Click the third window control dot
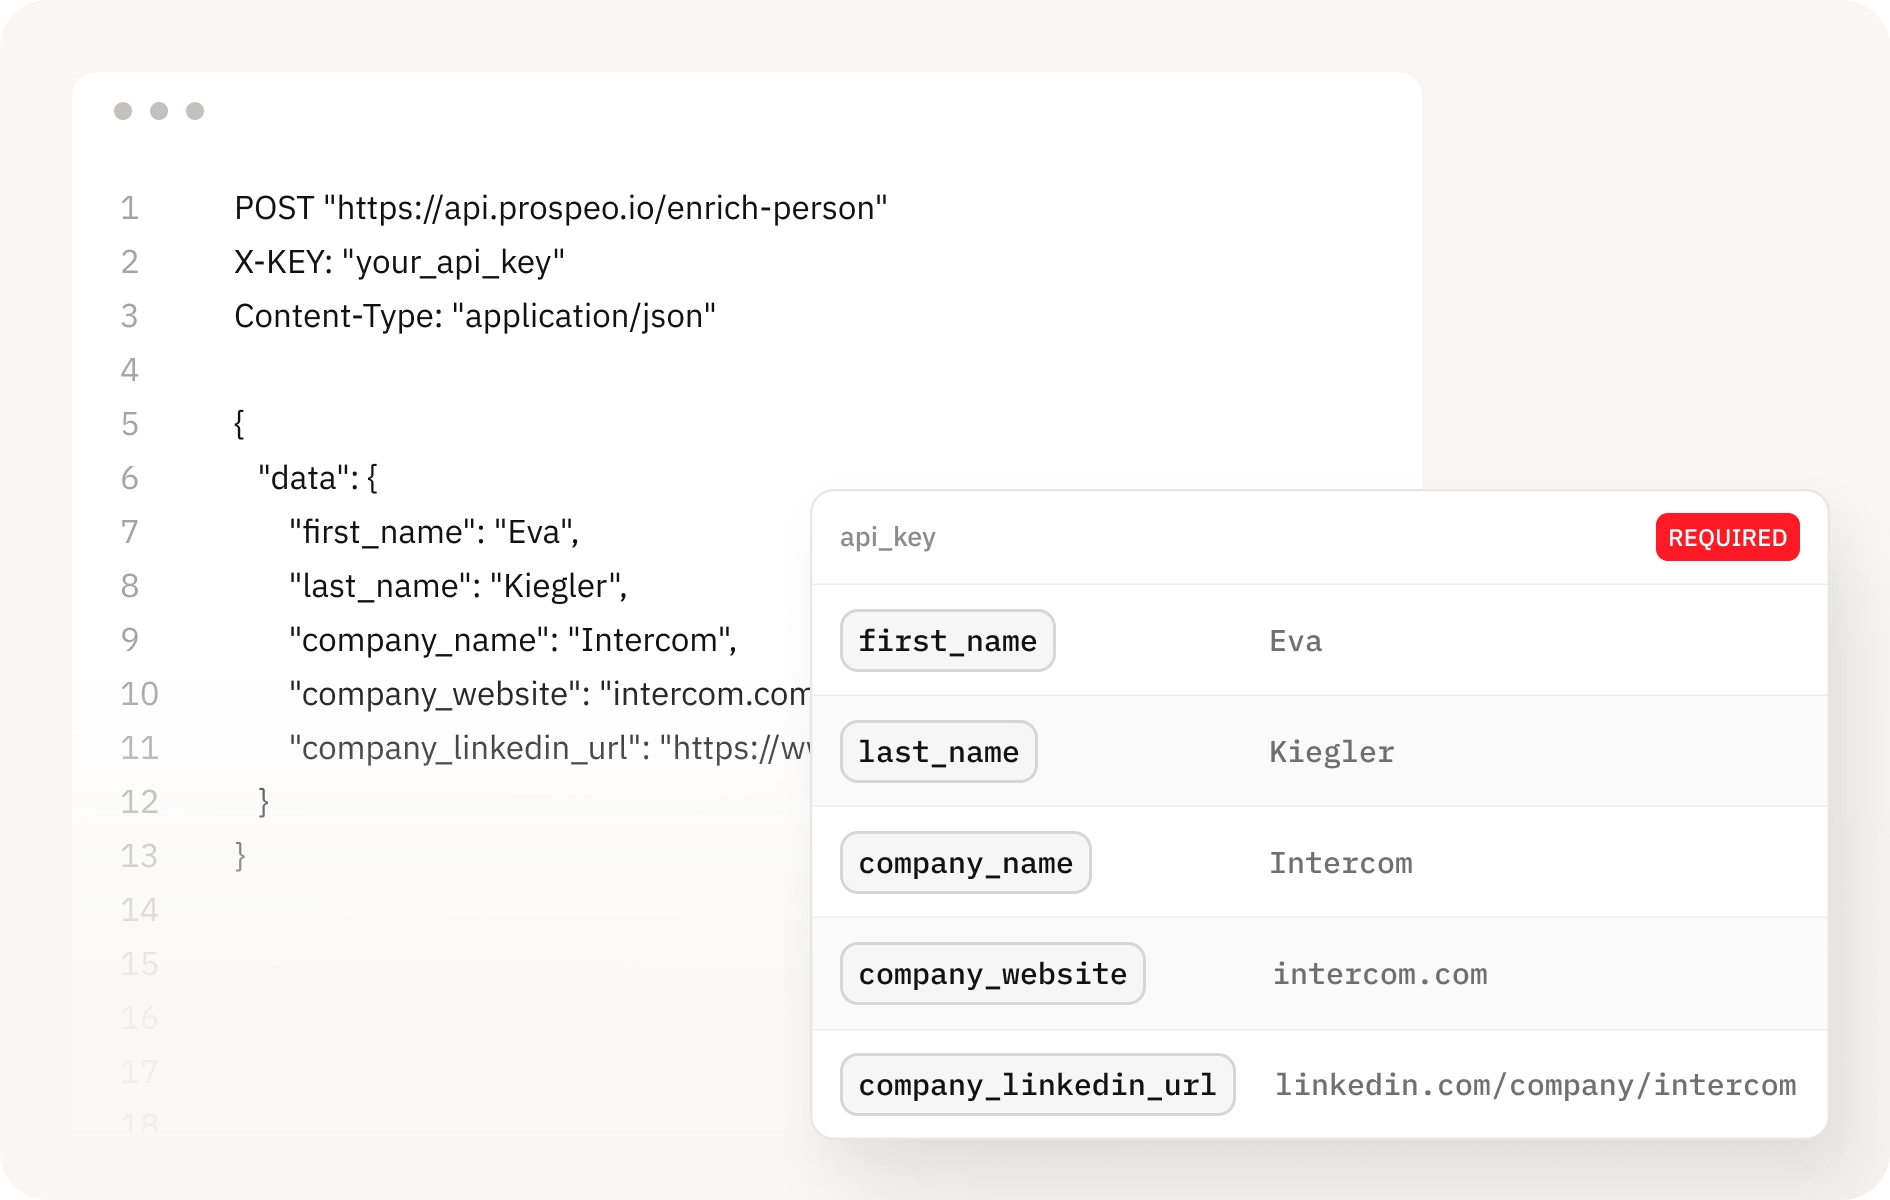The height and width of the screenshot is (1200, 1890). point(195,111)
